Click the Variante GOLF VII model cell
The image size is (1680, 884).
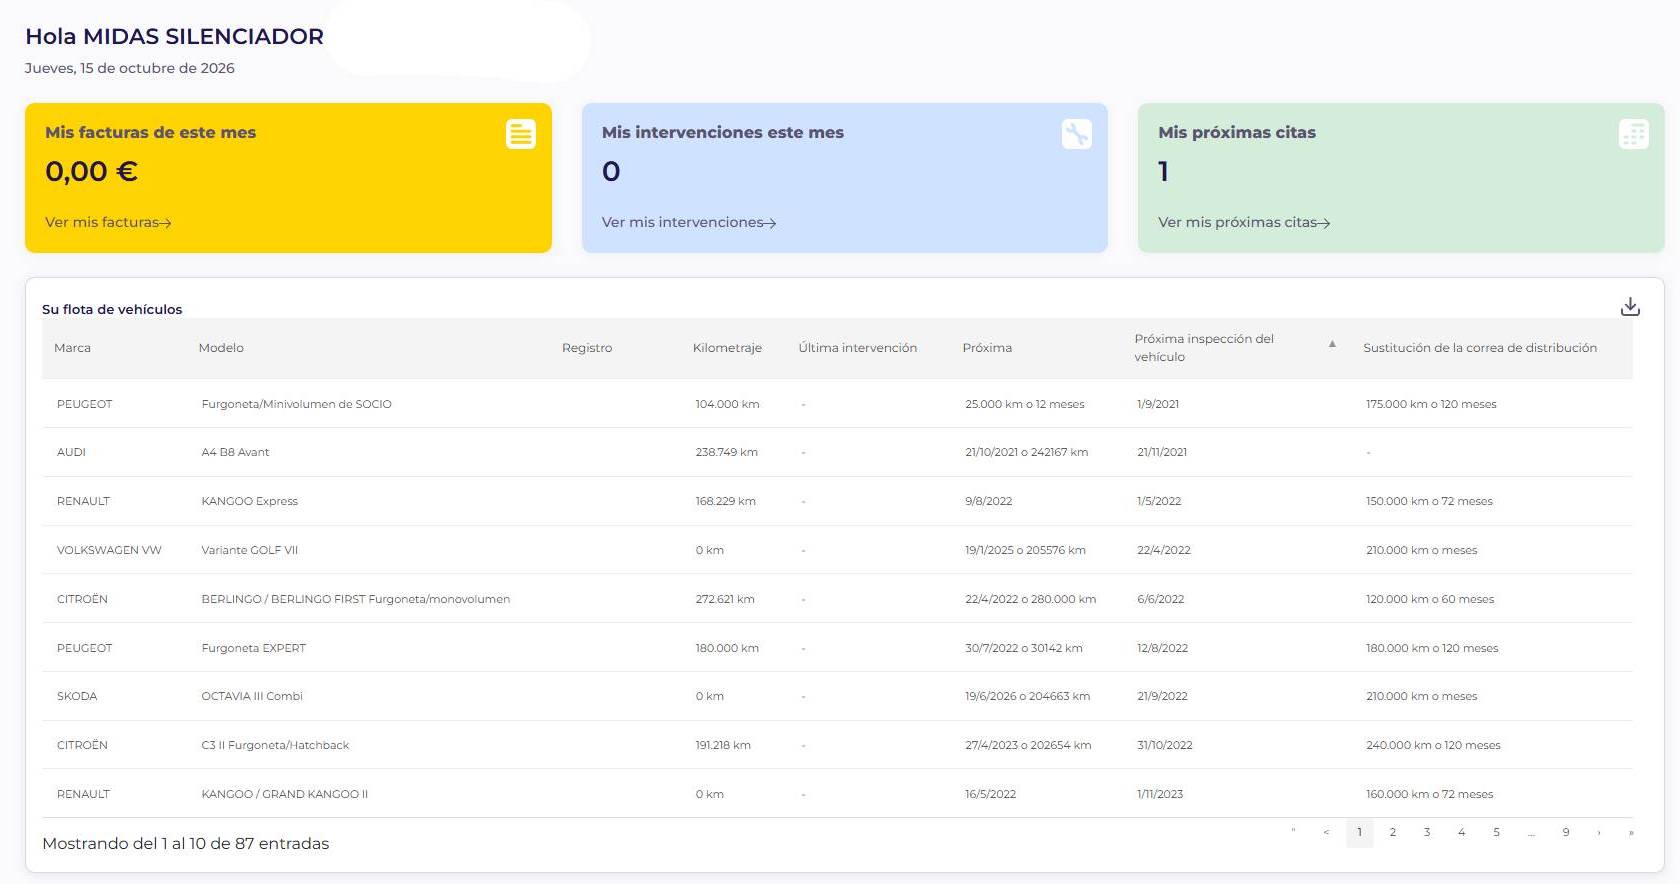click(249, 550)
